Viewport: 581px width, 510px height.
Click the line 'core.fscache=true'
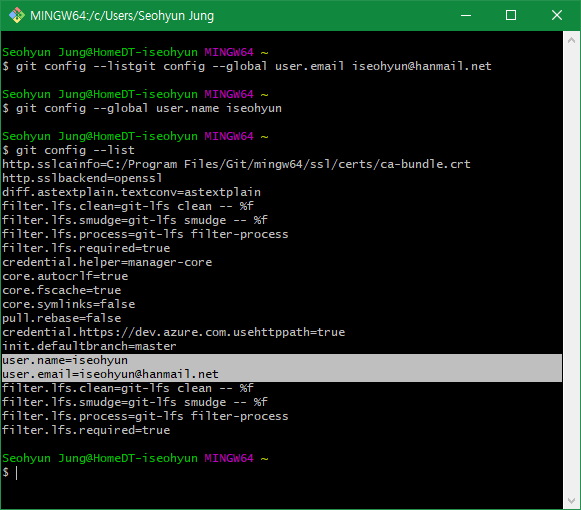tap(62, 290)
